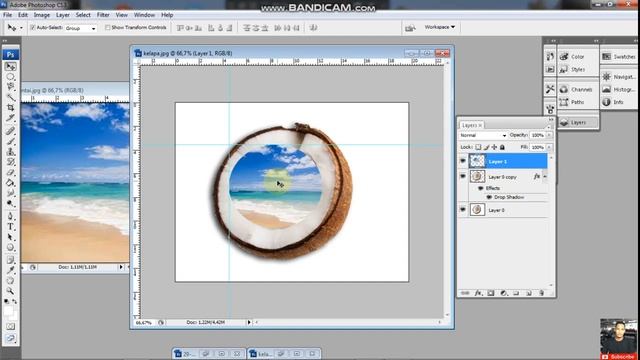
Task: Toggle Effects visibility eye
Action: click(480, 188)
